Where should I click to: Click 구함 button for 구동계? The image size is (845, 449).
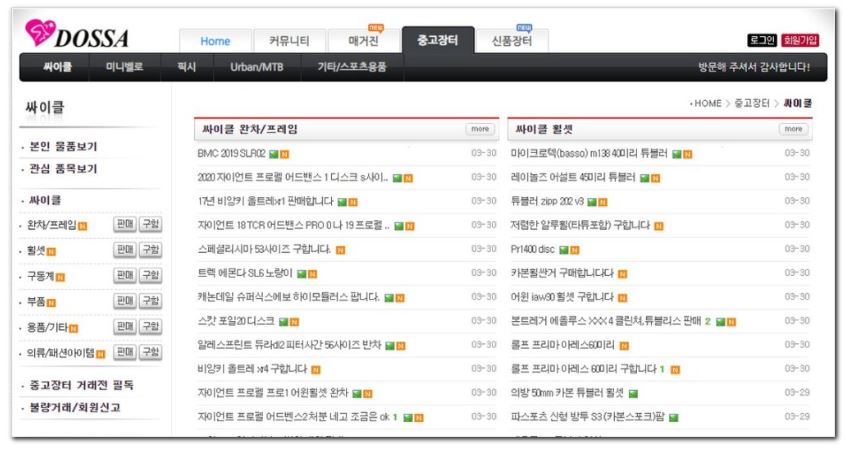click(x=150, y=275)
